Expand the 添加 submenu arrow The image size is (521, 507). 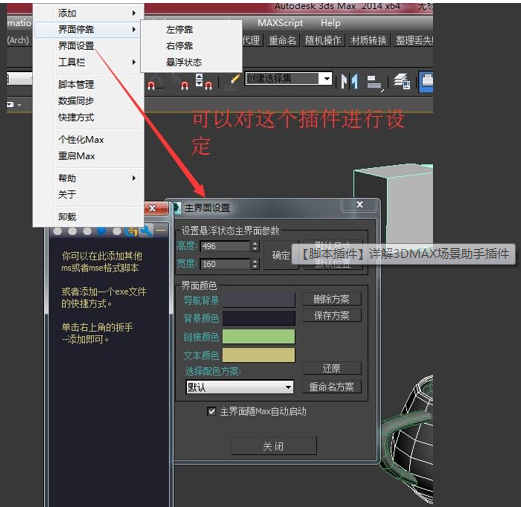pyautogui.click(x=134, y=13)
